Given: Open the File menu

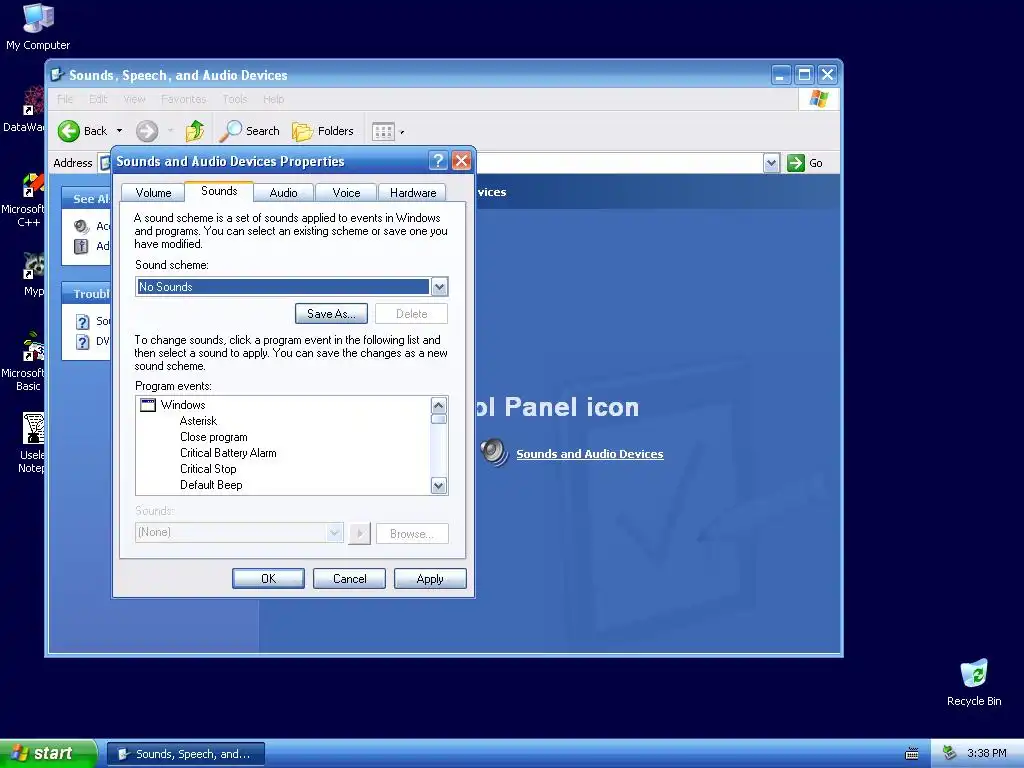Looking at the screenshot, I should click(65, 99).
